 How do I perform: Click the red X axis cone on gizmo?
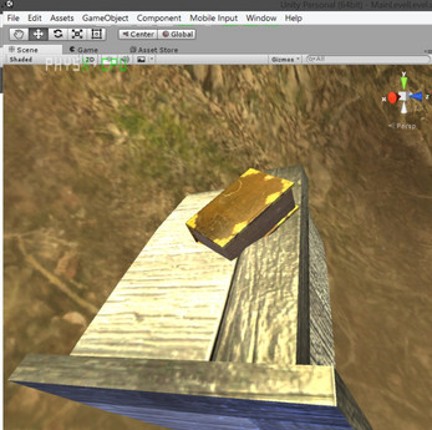tap(392, 98)
